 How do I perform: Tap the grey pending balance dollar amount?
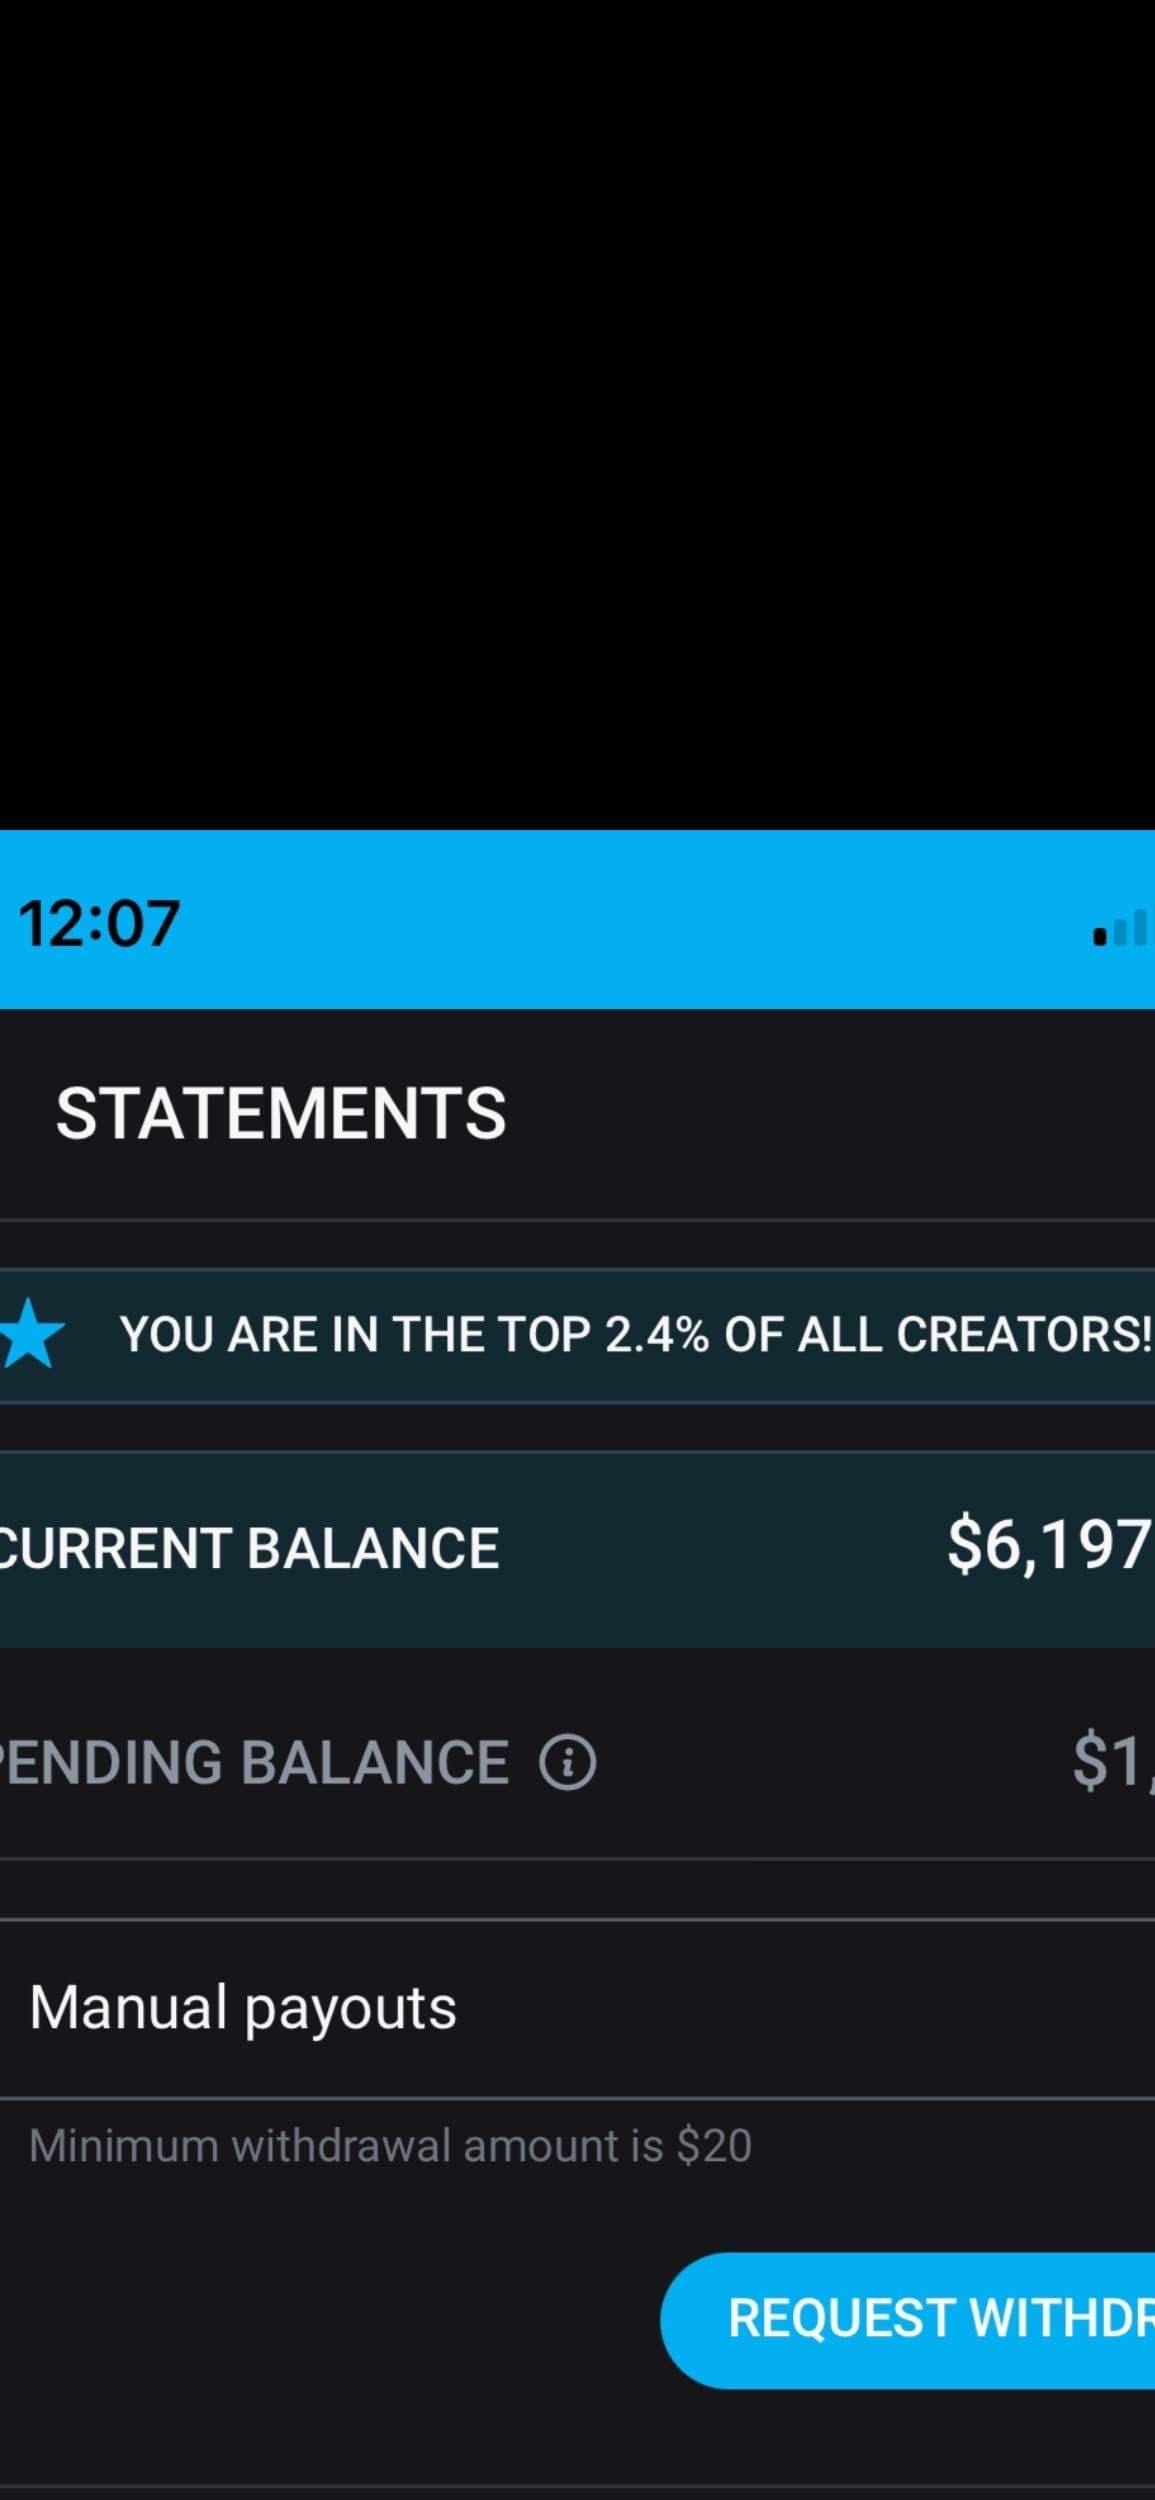click(1113, 1762)
